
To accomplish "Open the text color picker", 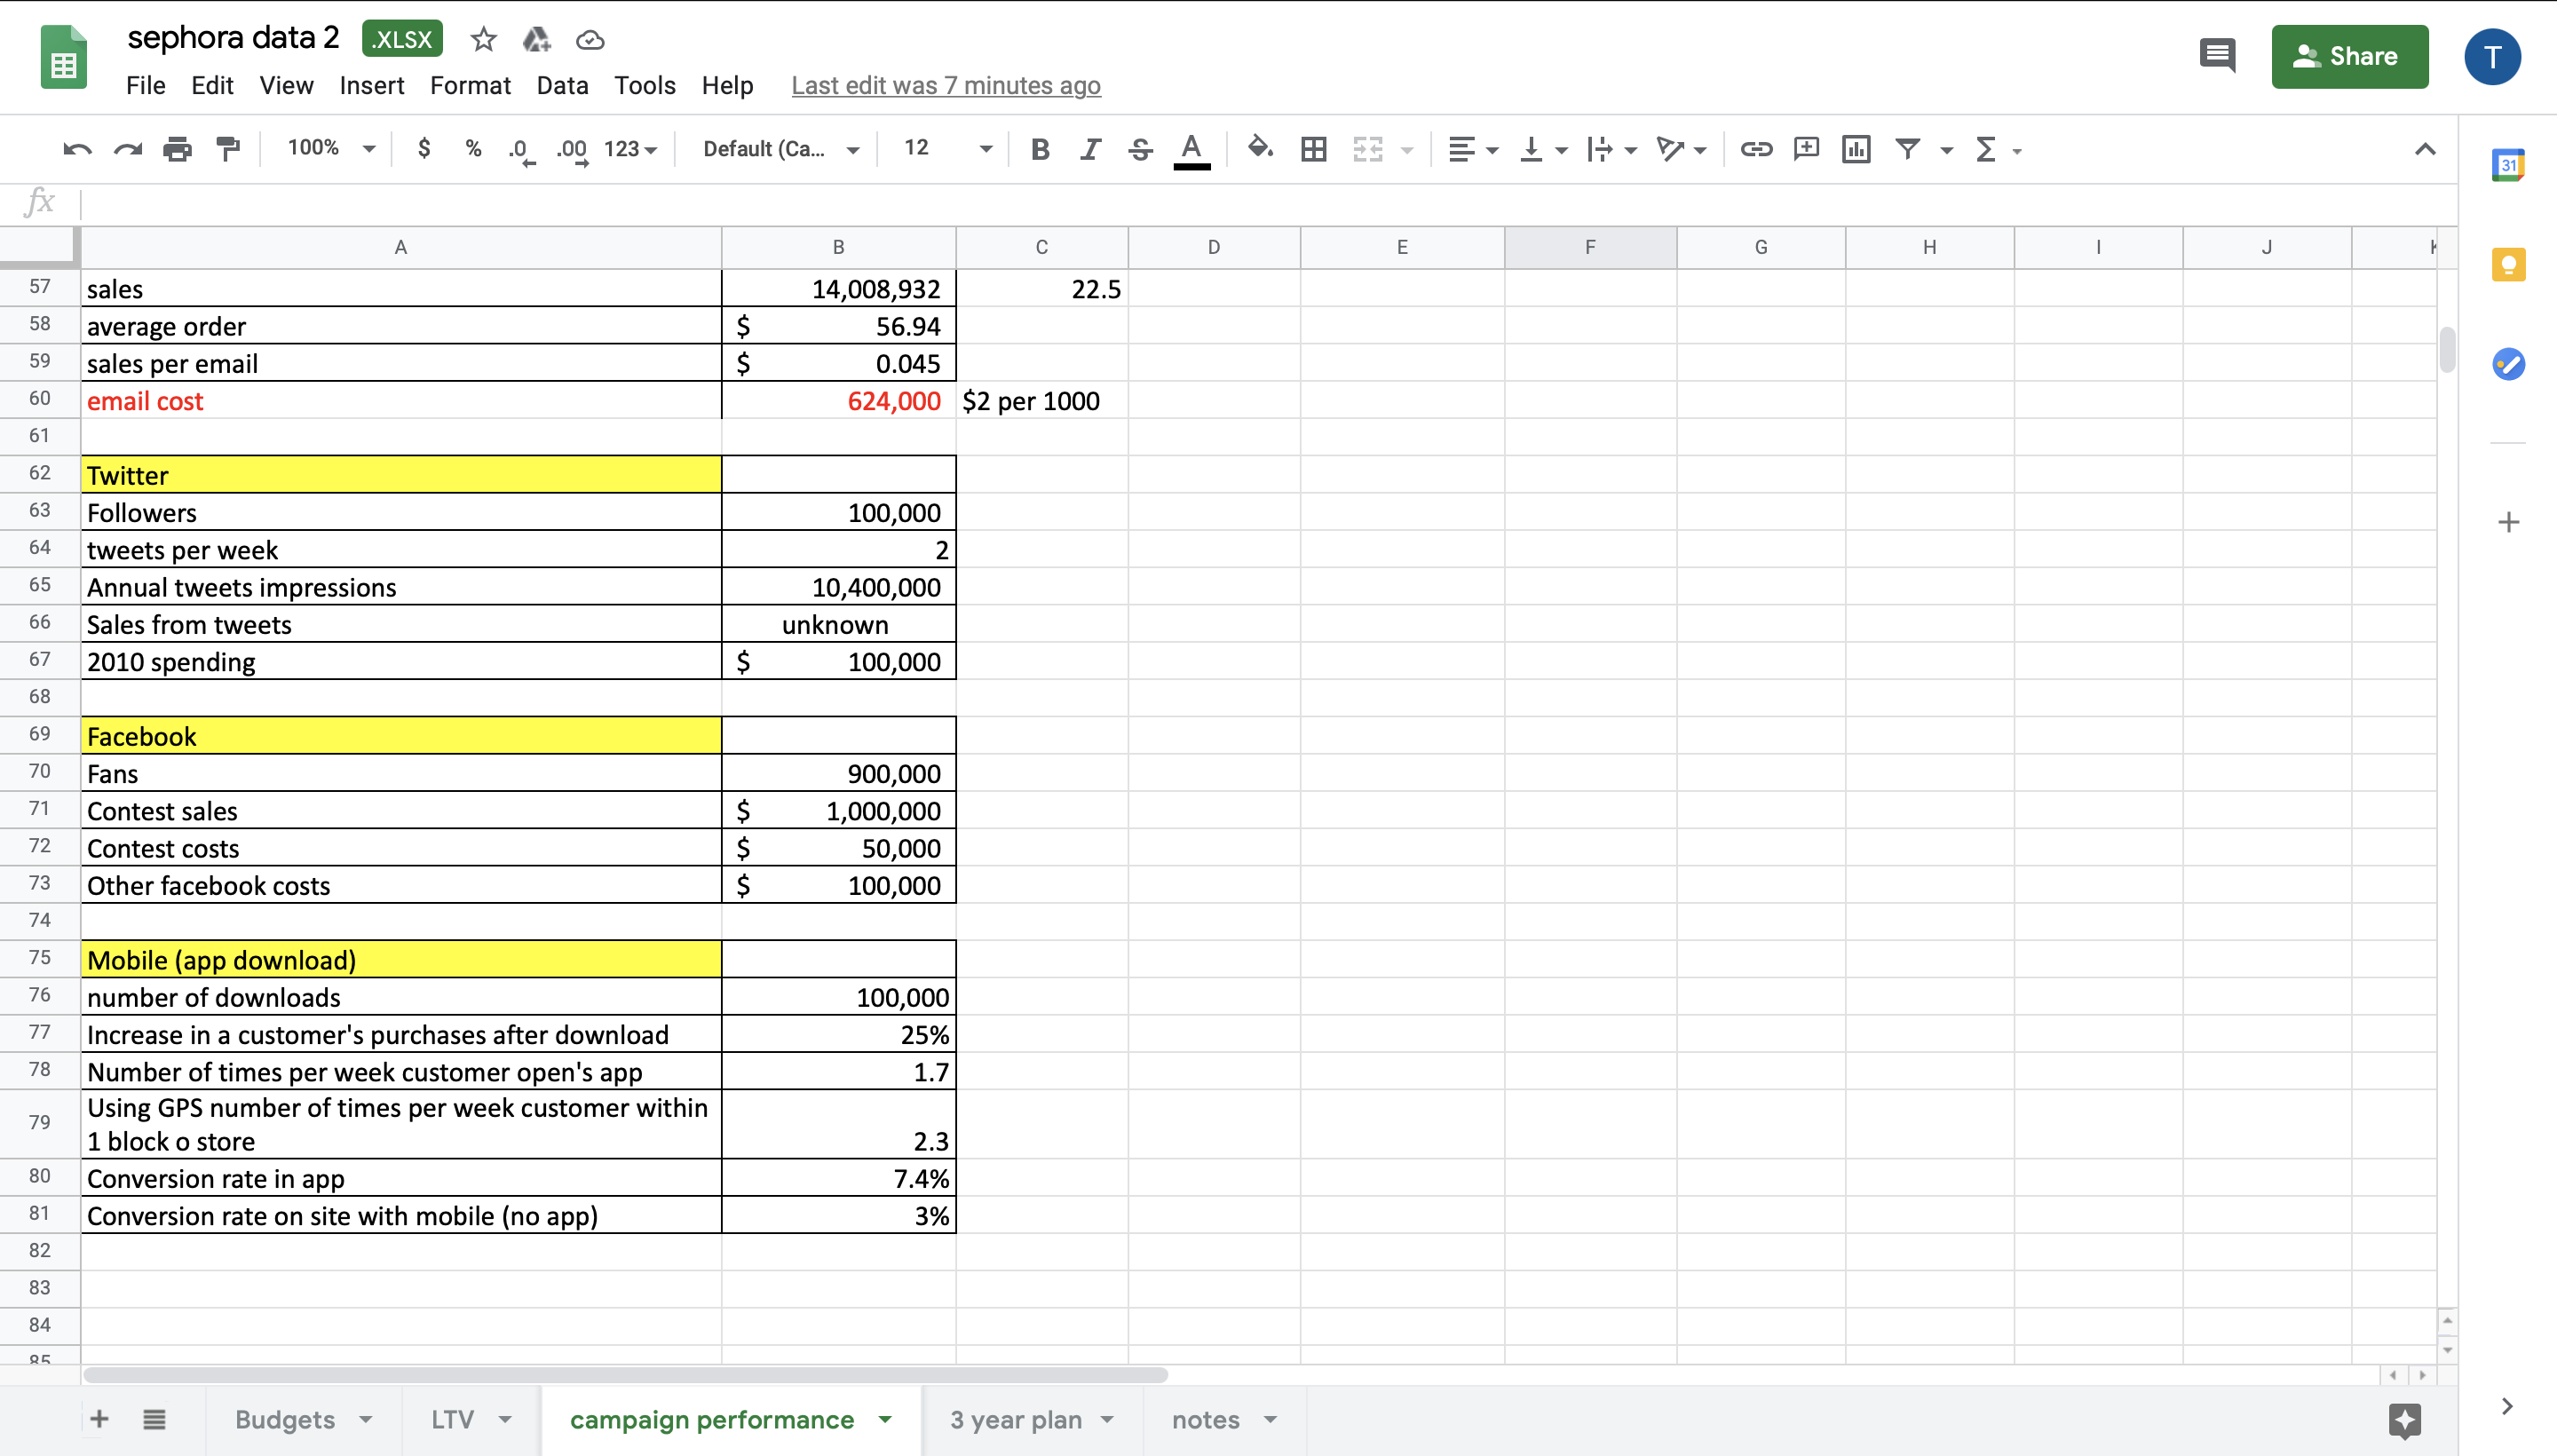I will click(1190, 148).
